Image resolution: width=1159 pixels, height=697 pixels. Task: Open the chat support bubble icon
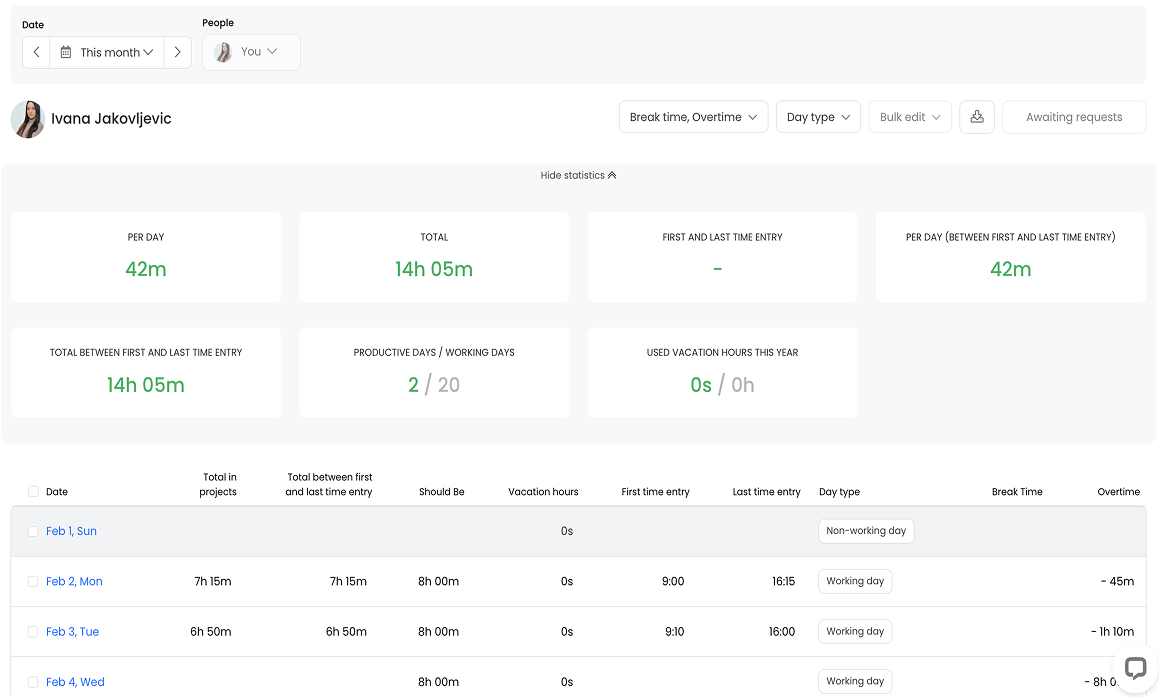click(x=1135, y=668)
